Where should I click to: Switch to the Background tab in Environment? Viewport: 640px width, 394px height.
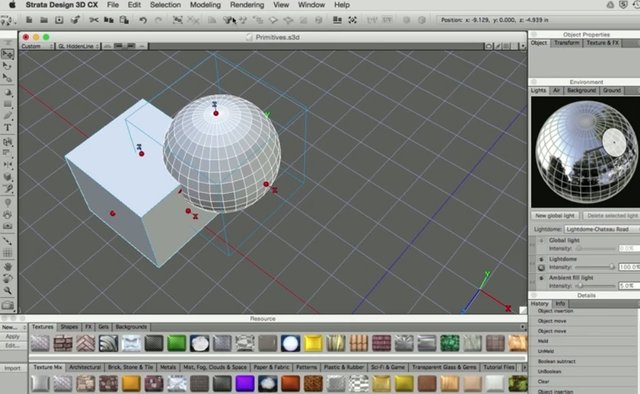click(581, 90)
